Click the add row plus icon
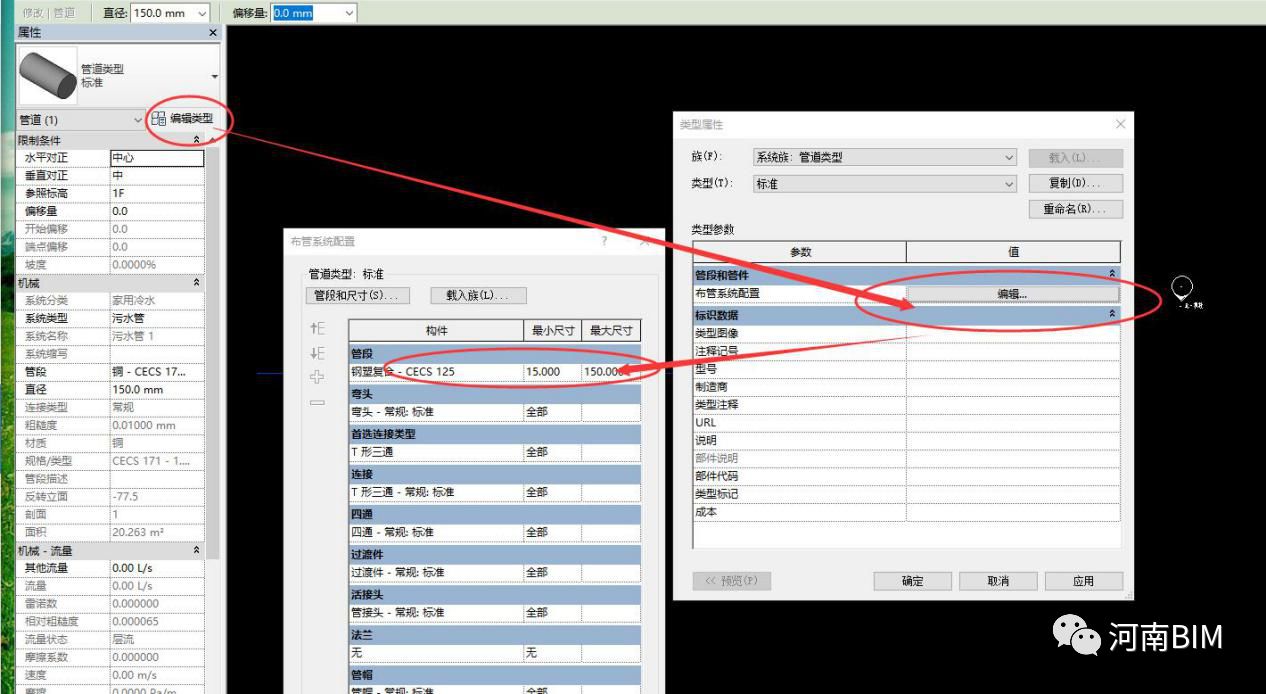 pyautogui.click(x=317, y=377)
